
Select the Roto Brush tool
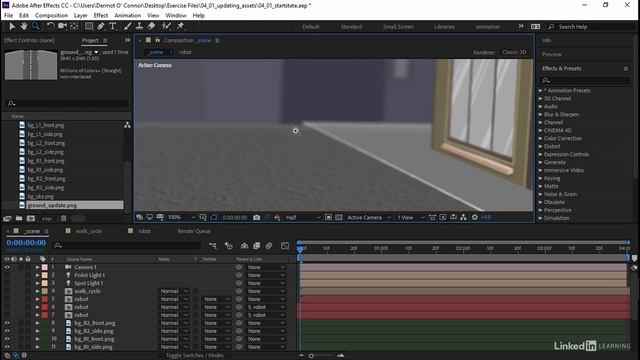click(166, 27)
